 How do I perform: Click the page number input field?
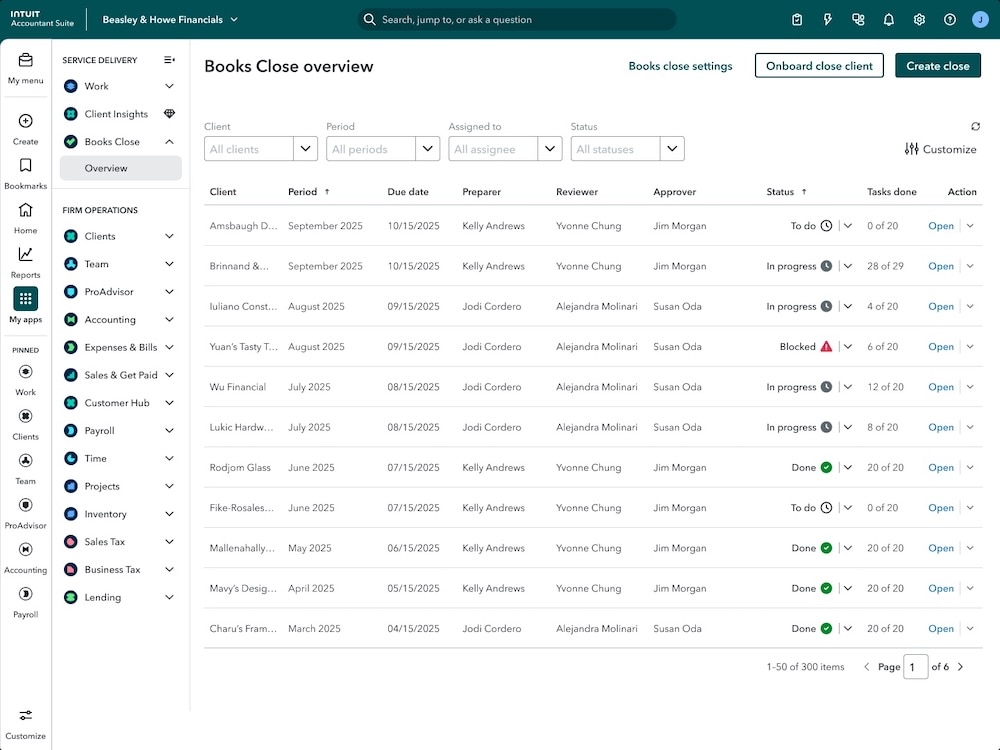(916, 666)
